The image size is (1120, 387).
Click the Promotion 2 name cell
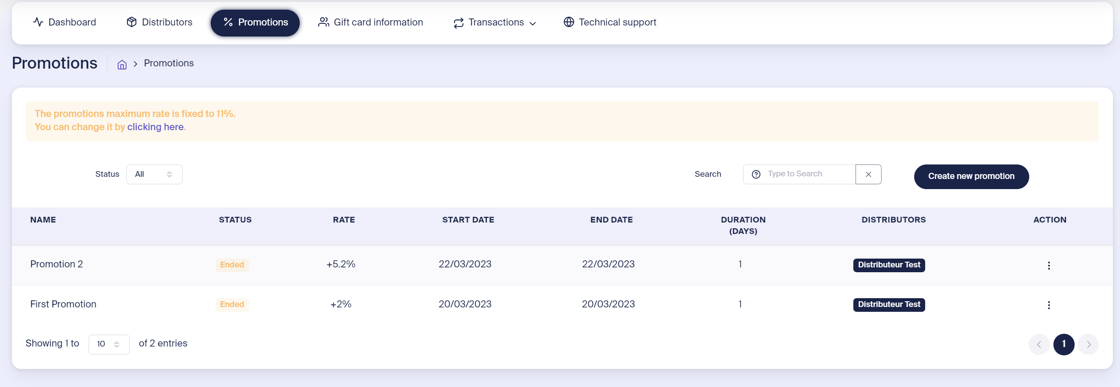[56, 264]
